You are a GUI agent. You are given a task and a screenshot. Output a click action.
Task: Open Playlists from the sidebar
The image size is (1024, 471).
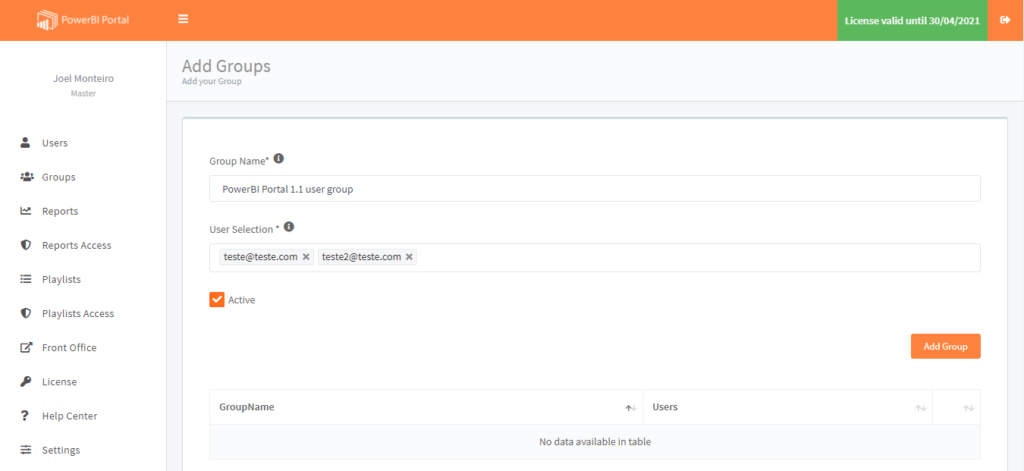coord(61,279)
